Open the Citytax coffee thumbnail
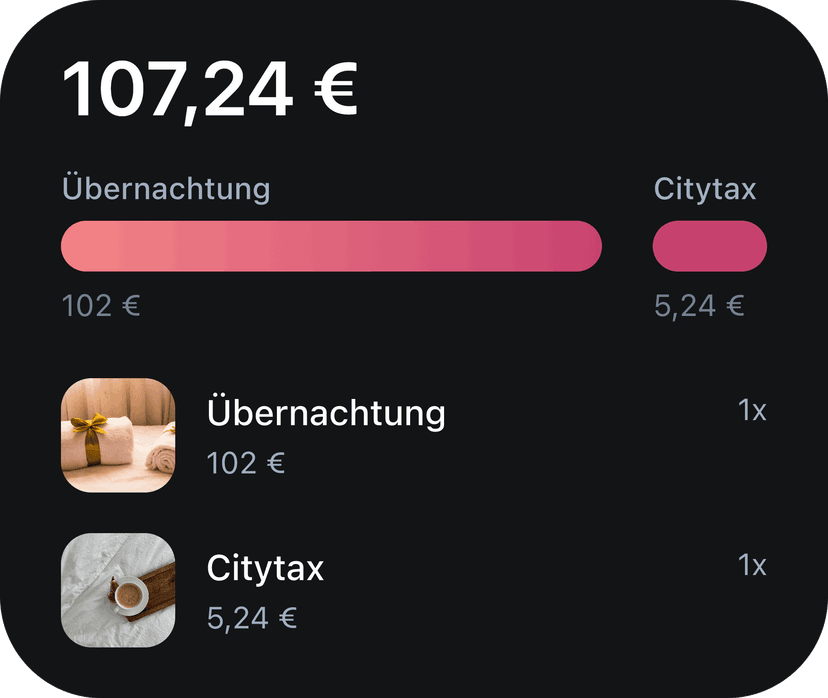This screenshot has width=828, height=698. pos(118,590)
